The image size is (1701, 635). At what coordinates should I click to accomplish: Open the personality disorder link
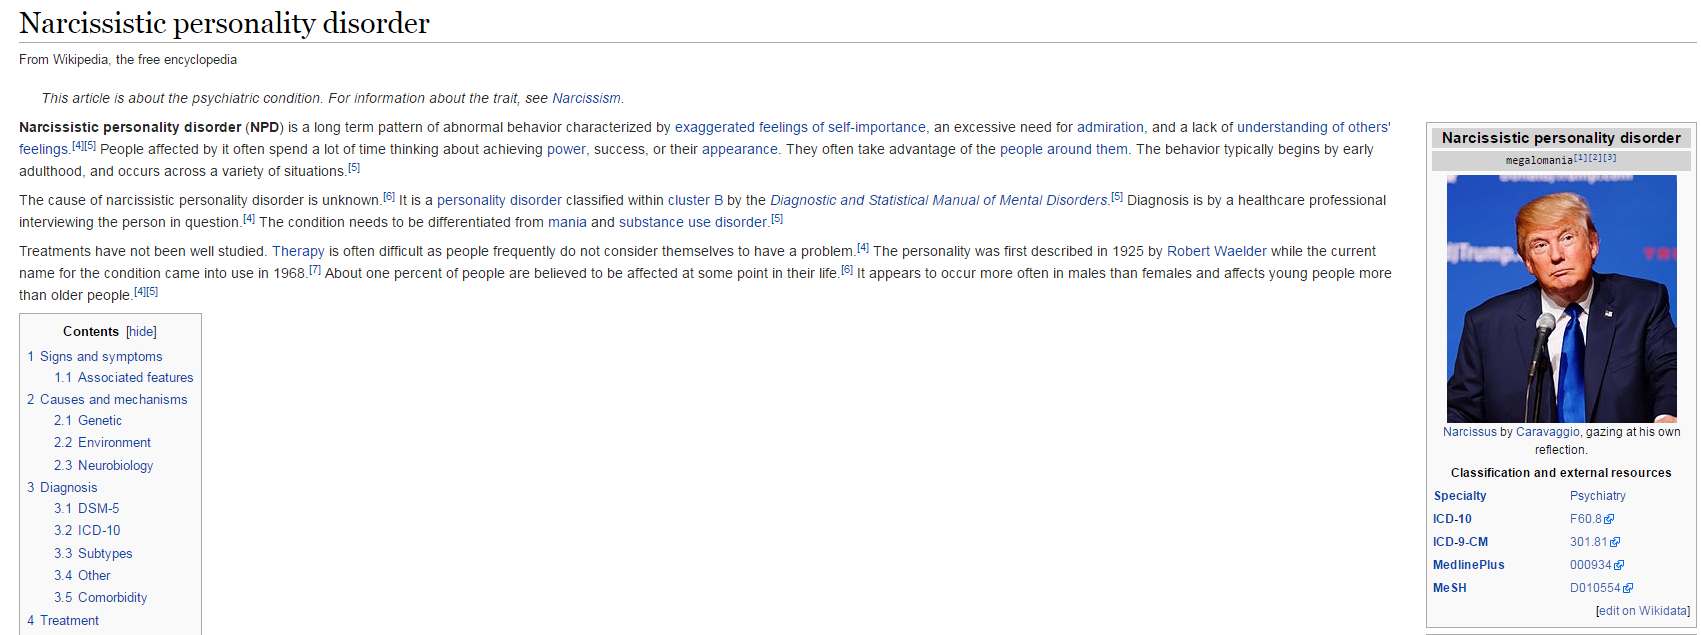(499, 200)
